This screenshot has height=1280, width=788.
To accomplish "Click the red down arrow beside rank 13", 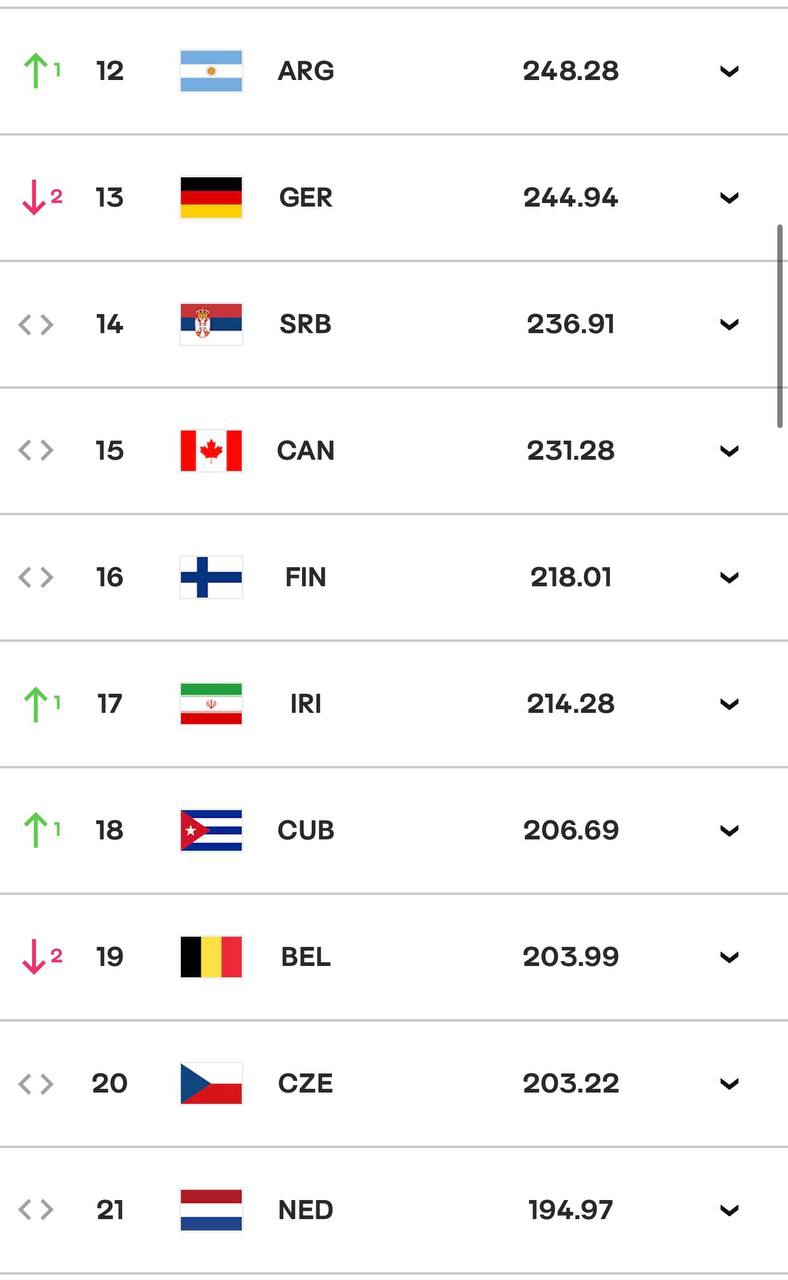I will point(34,198).
